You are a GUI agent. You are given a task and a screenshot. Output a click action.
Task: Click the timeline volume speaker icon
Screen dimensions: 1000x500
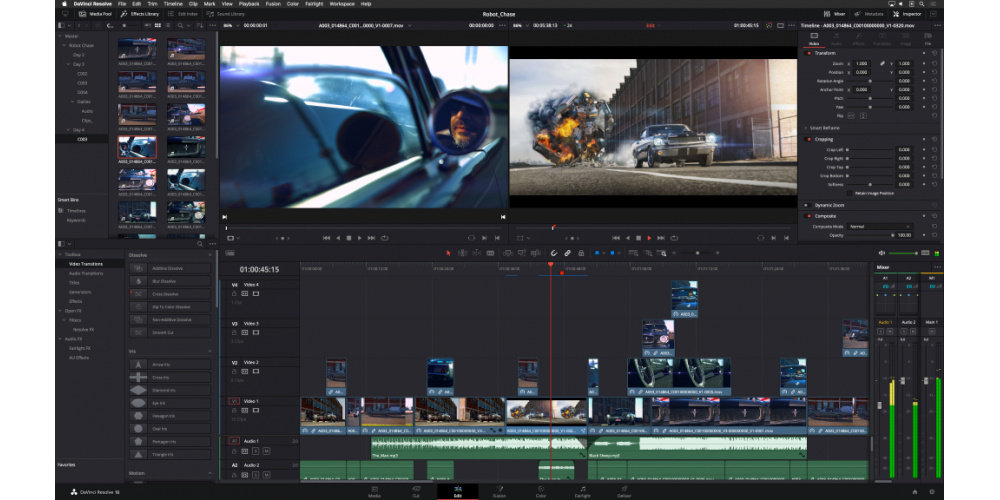coord(882,253)
